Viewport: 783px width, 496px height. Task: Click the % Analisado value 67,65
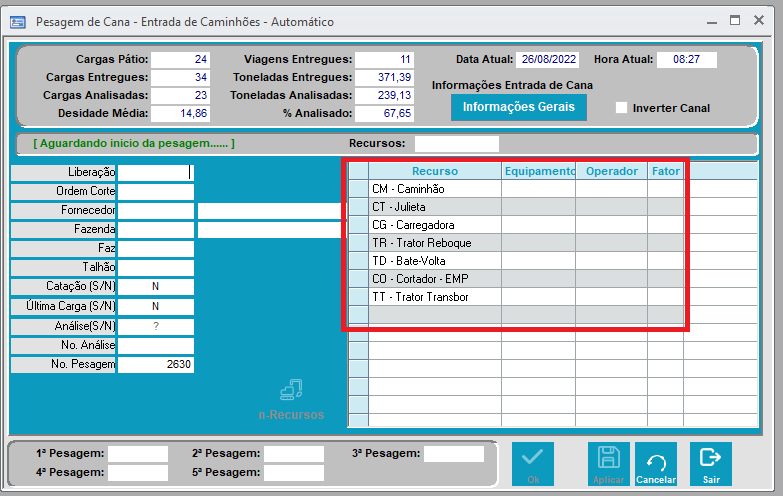tap(384, 113)
